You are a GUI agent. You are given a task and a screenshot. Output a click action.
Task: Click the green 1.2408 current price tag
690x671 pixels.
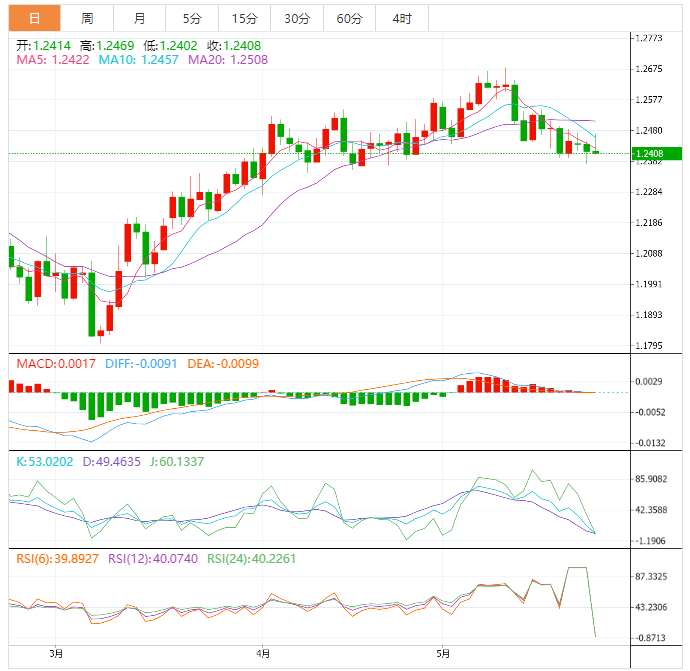coord(657,153)
